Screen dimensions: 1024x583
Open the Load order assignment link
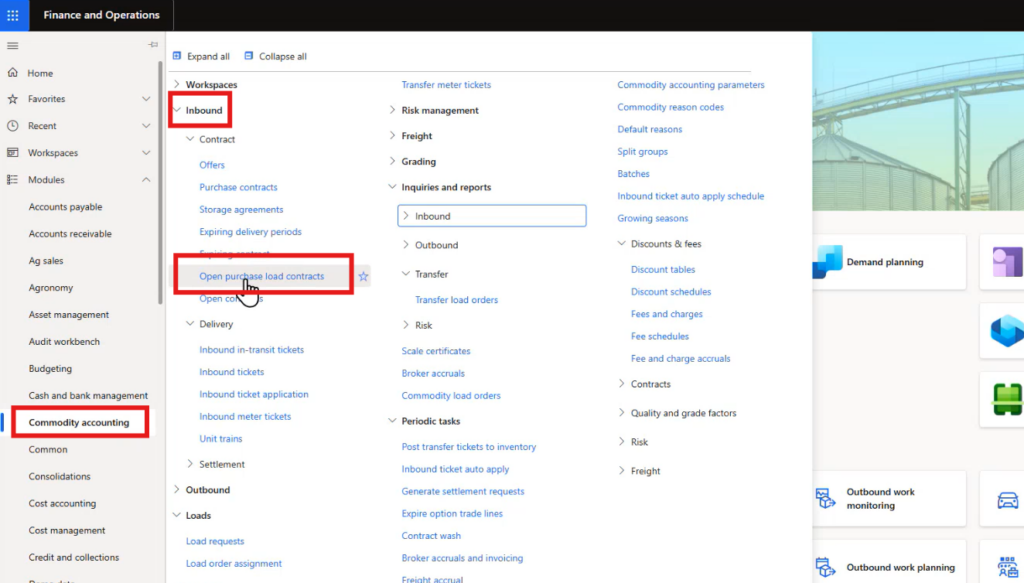(x=234, y=563)
